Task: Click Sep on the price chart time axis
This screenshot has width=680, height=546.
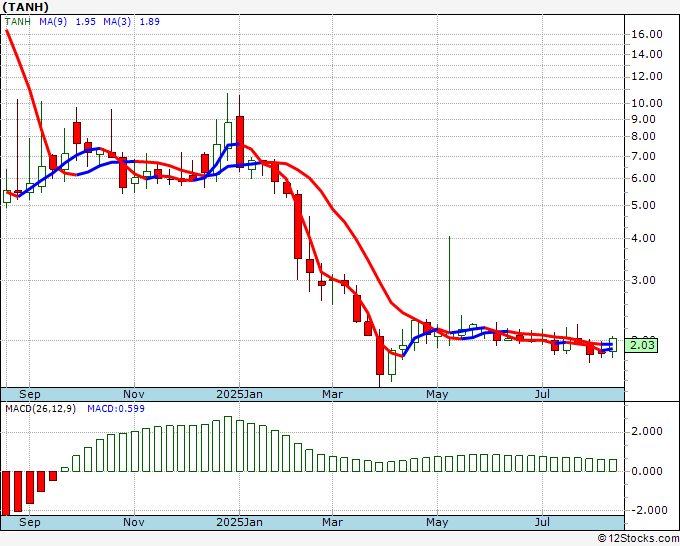Action: (29, 394)
